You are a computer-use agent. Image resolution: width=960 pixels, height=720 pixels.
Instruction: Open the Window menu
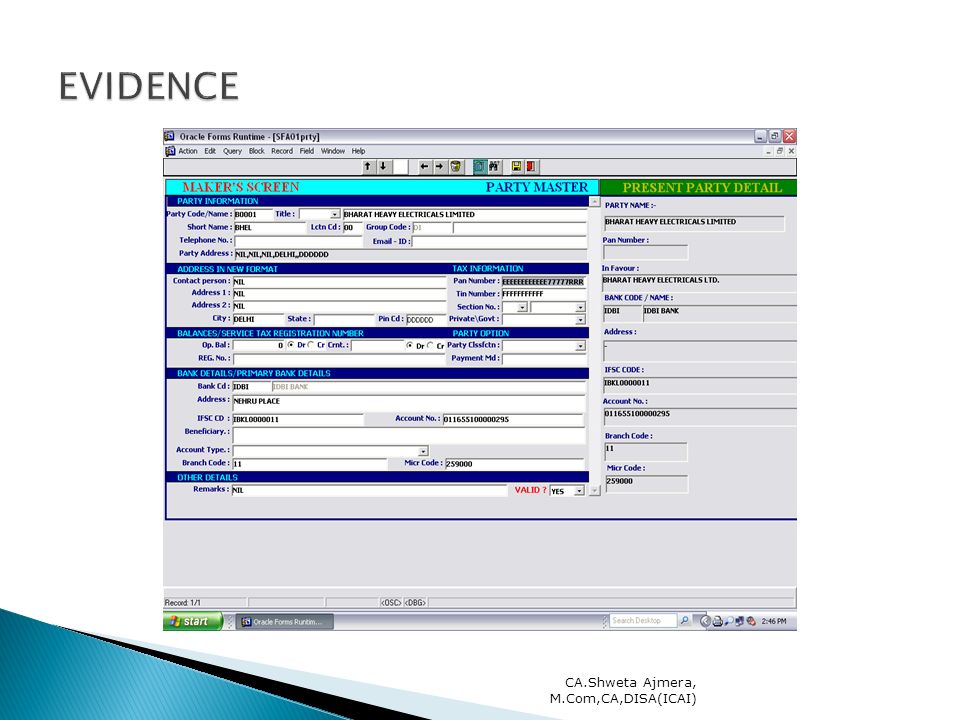click(333, 151)
